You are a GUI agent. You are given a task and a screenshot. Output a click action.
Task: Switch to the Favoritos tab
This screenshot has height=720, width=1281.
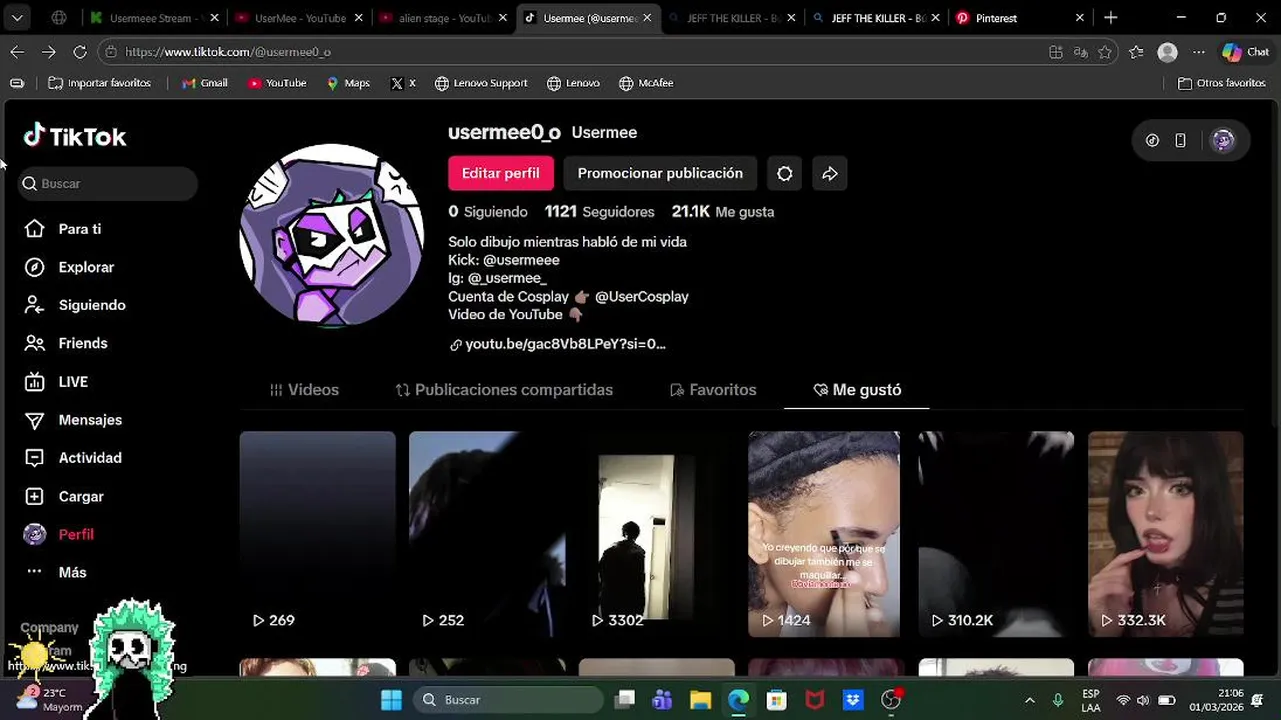713,390
